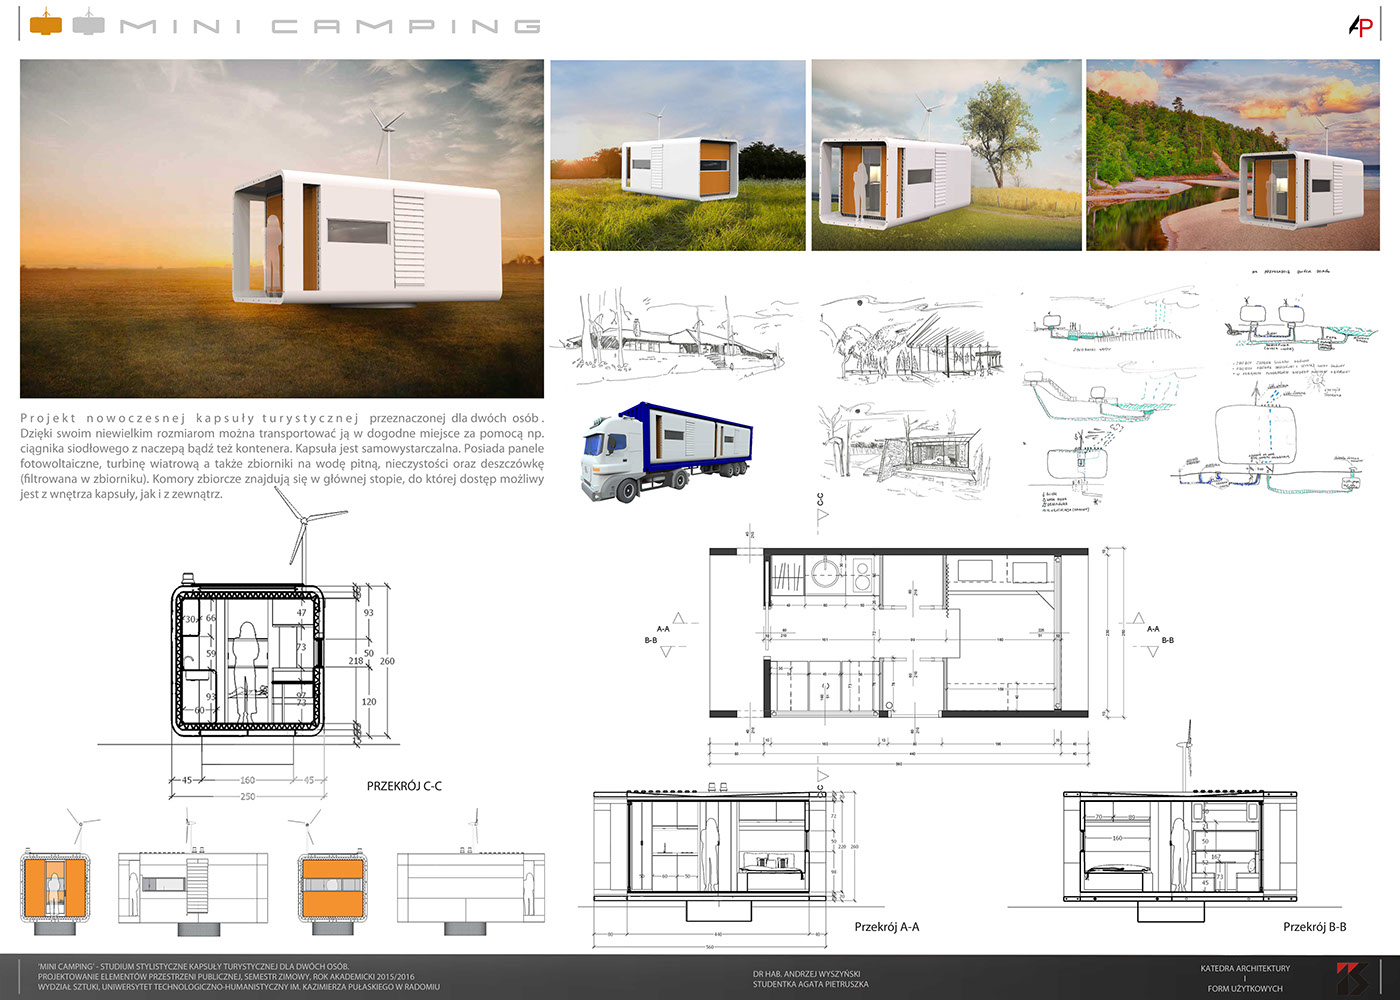The width and height of the screenshot is (1400, 1000).
Task: Select the truck hauling the capsule image
Action: [x=667, y=452]
